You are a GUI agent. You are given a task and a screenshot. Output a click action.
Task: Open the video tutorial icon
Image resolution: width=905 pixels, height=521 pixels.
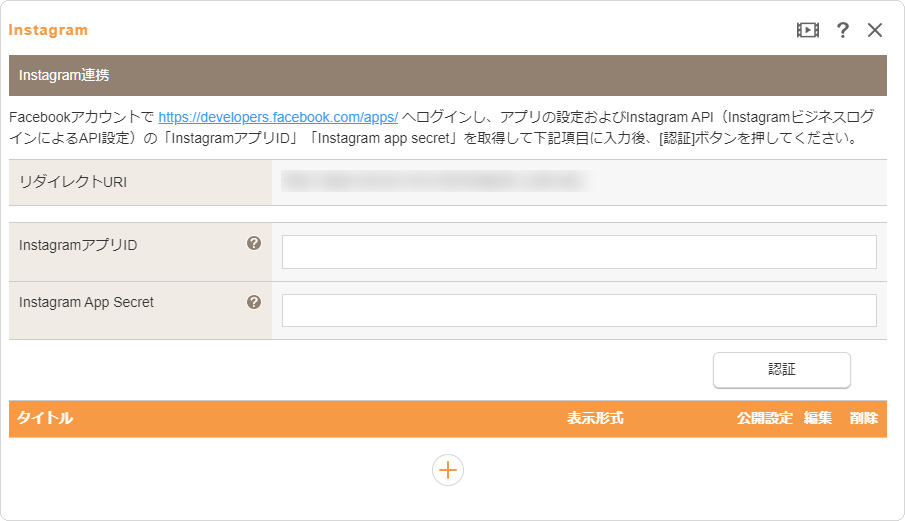[807, 30]
